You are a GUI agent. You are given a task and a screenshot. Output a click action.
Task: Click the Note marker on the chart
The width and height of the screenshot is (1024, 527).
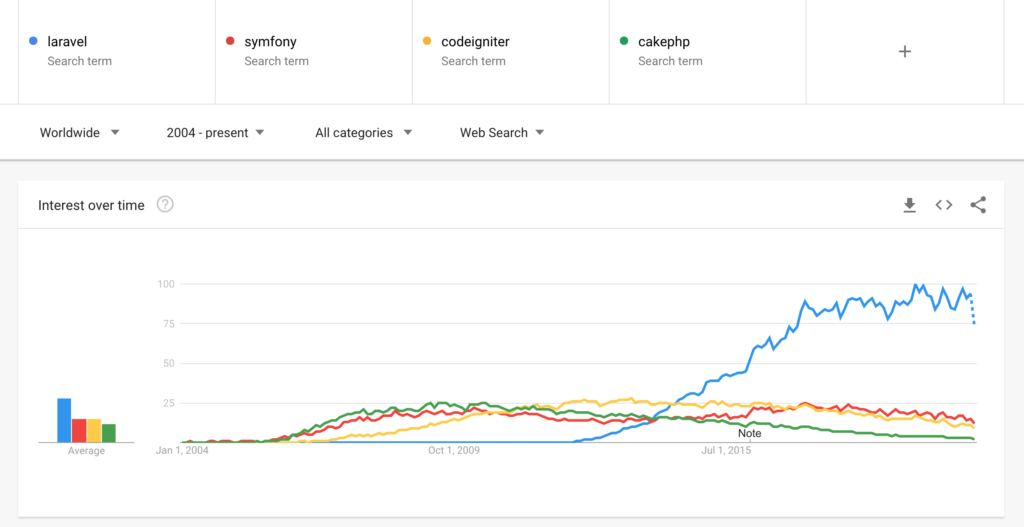click(750, 434)
